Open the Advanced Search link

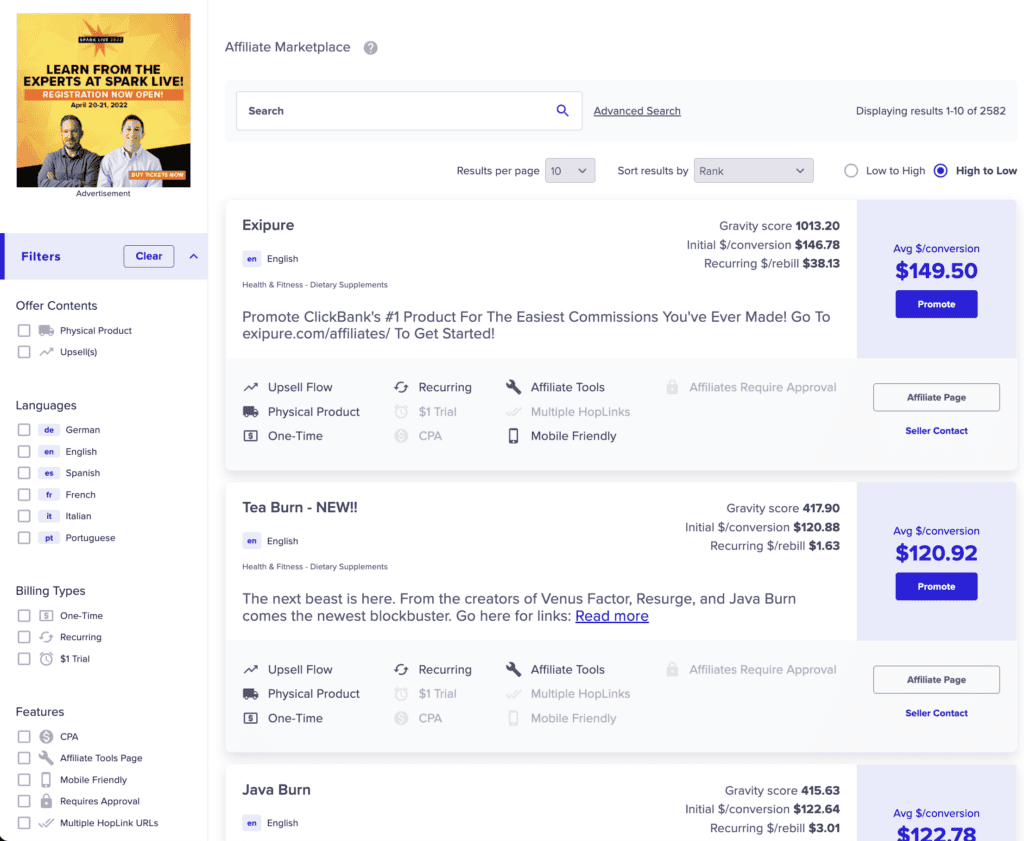[637, 111]
